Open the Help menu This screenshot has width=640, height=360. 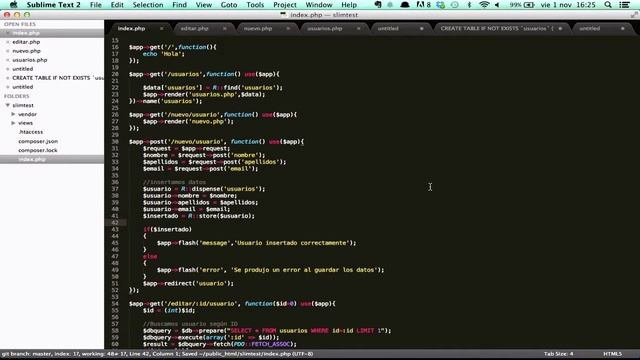349,5
